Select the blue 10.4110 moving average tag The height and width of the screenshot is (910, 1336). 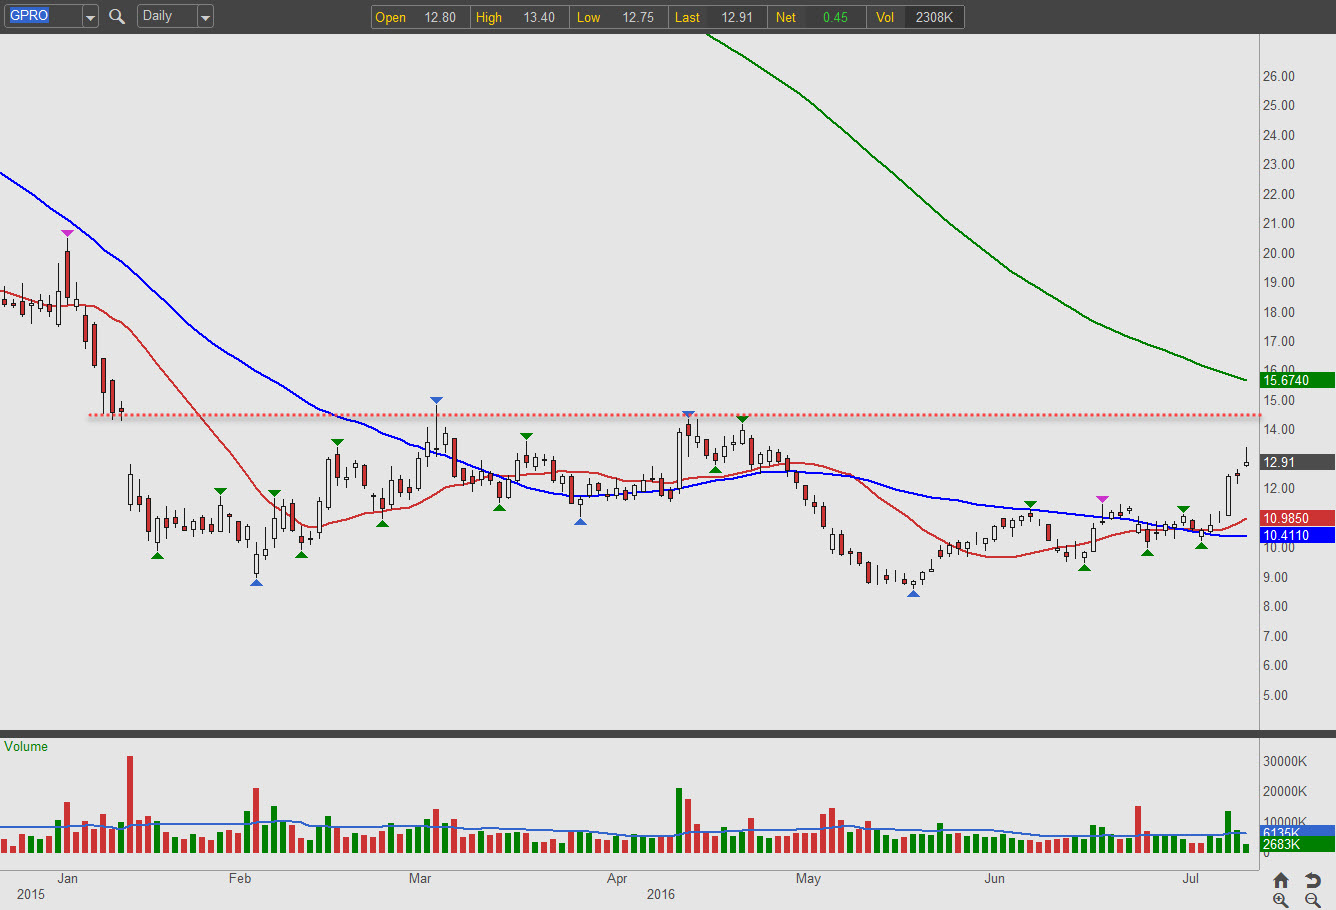click(1297, 535)
